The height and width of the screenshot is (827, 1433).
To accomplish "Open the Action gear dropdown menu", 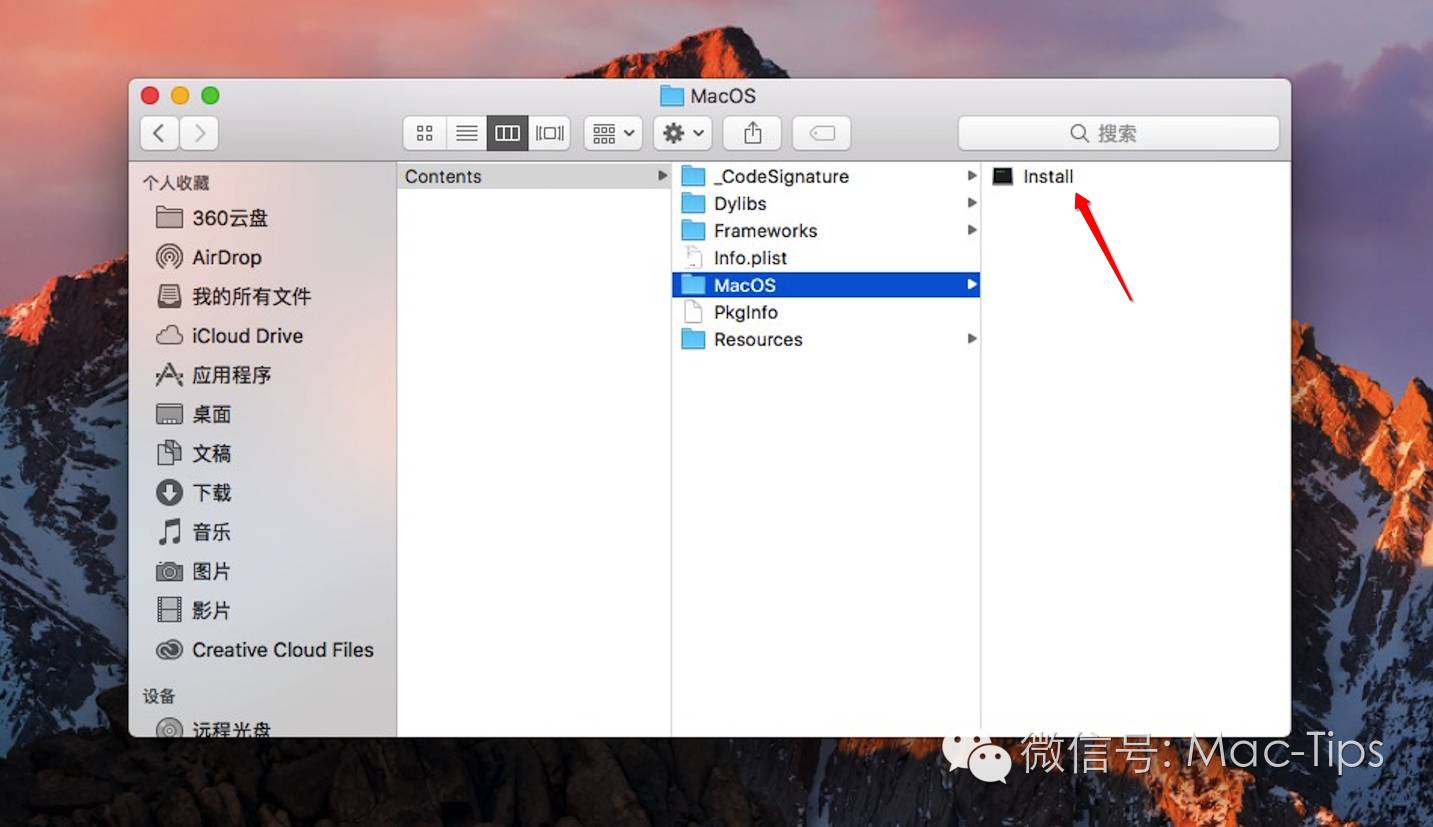I will coord(683,133).
